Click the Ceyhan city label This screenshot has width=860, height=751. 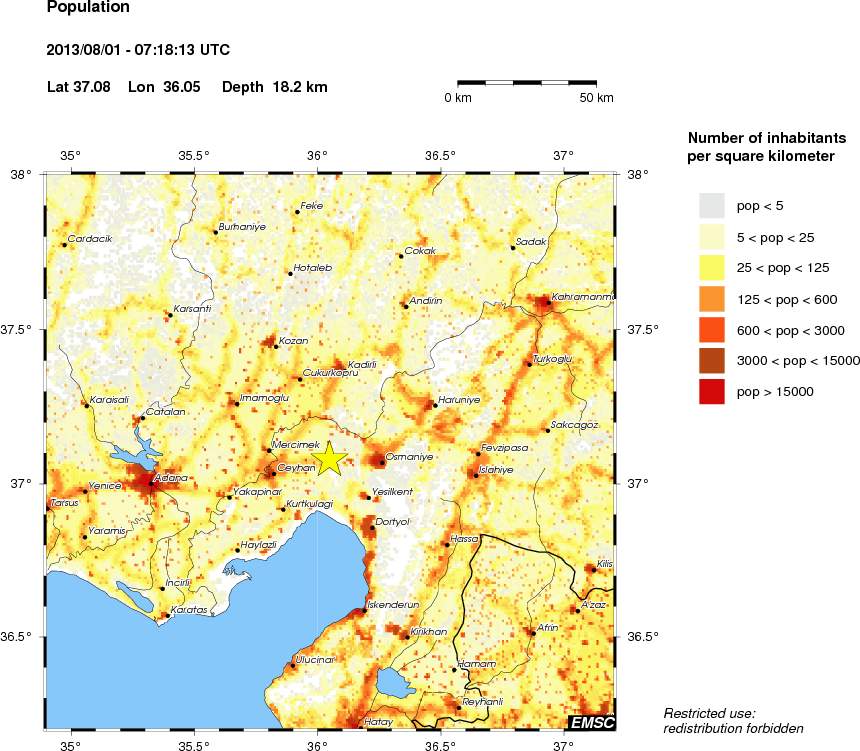pos(296,468)
